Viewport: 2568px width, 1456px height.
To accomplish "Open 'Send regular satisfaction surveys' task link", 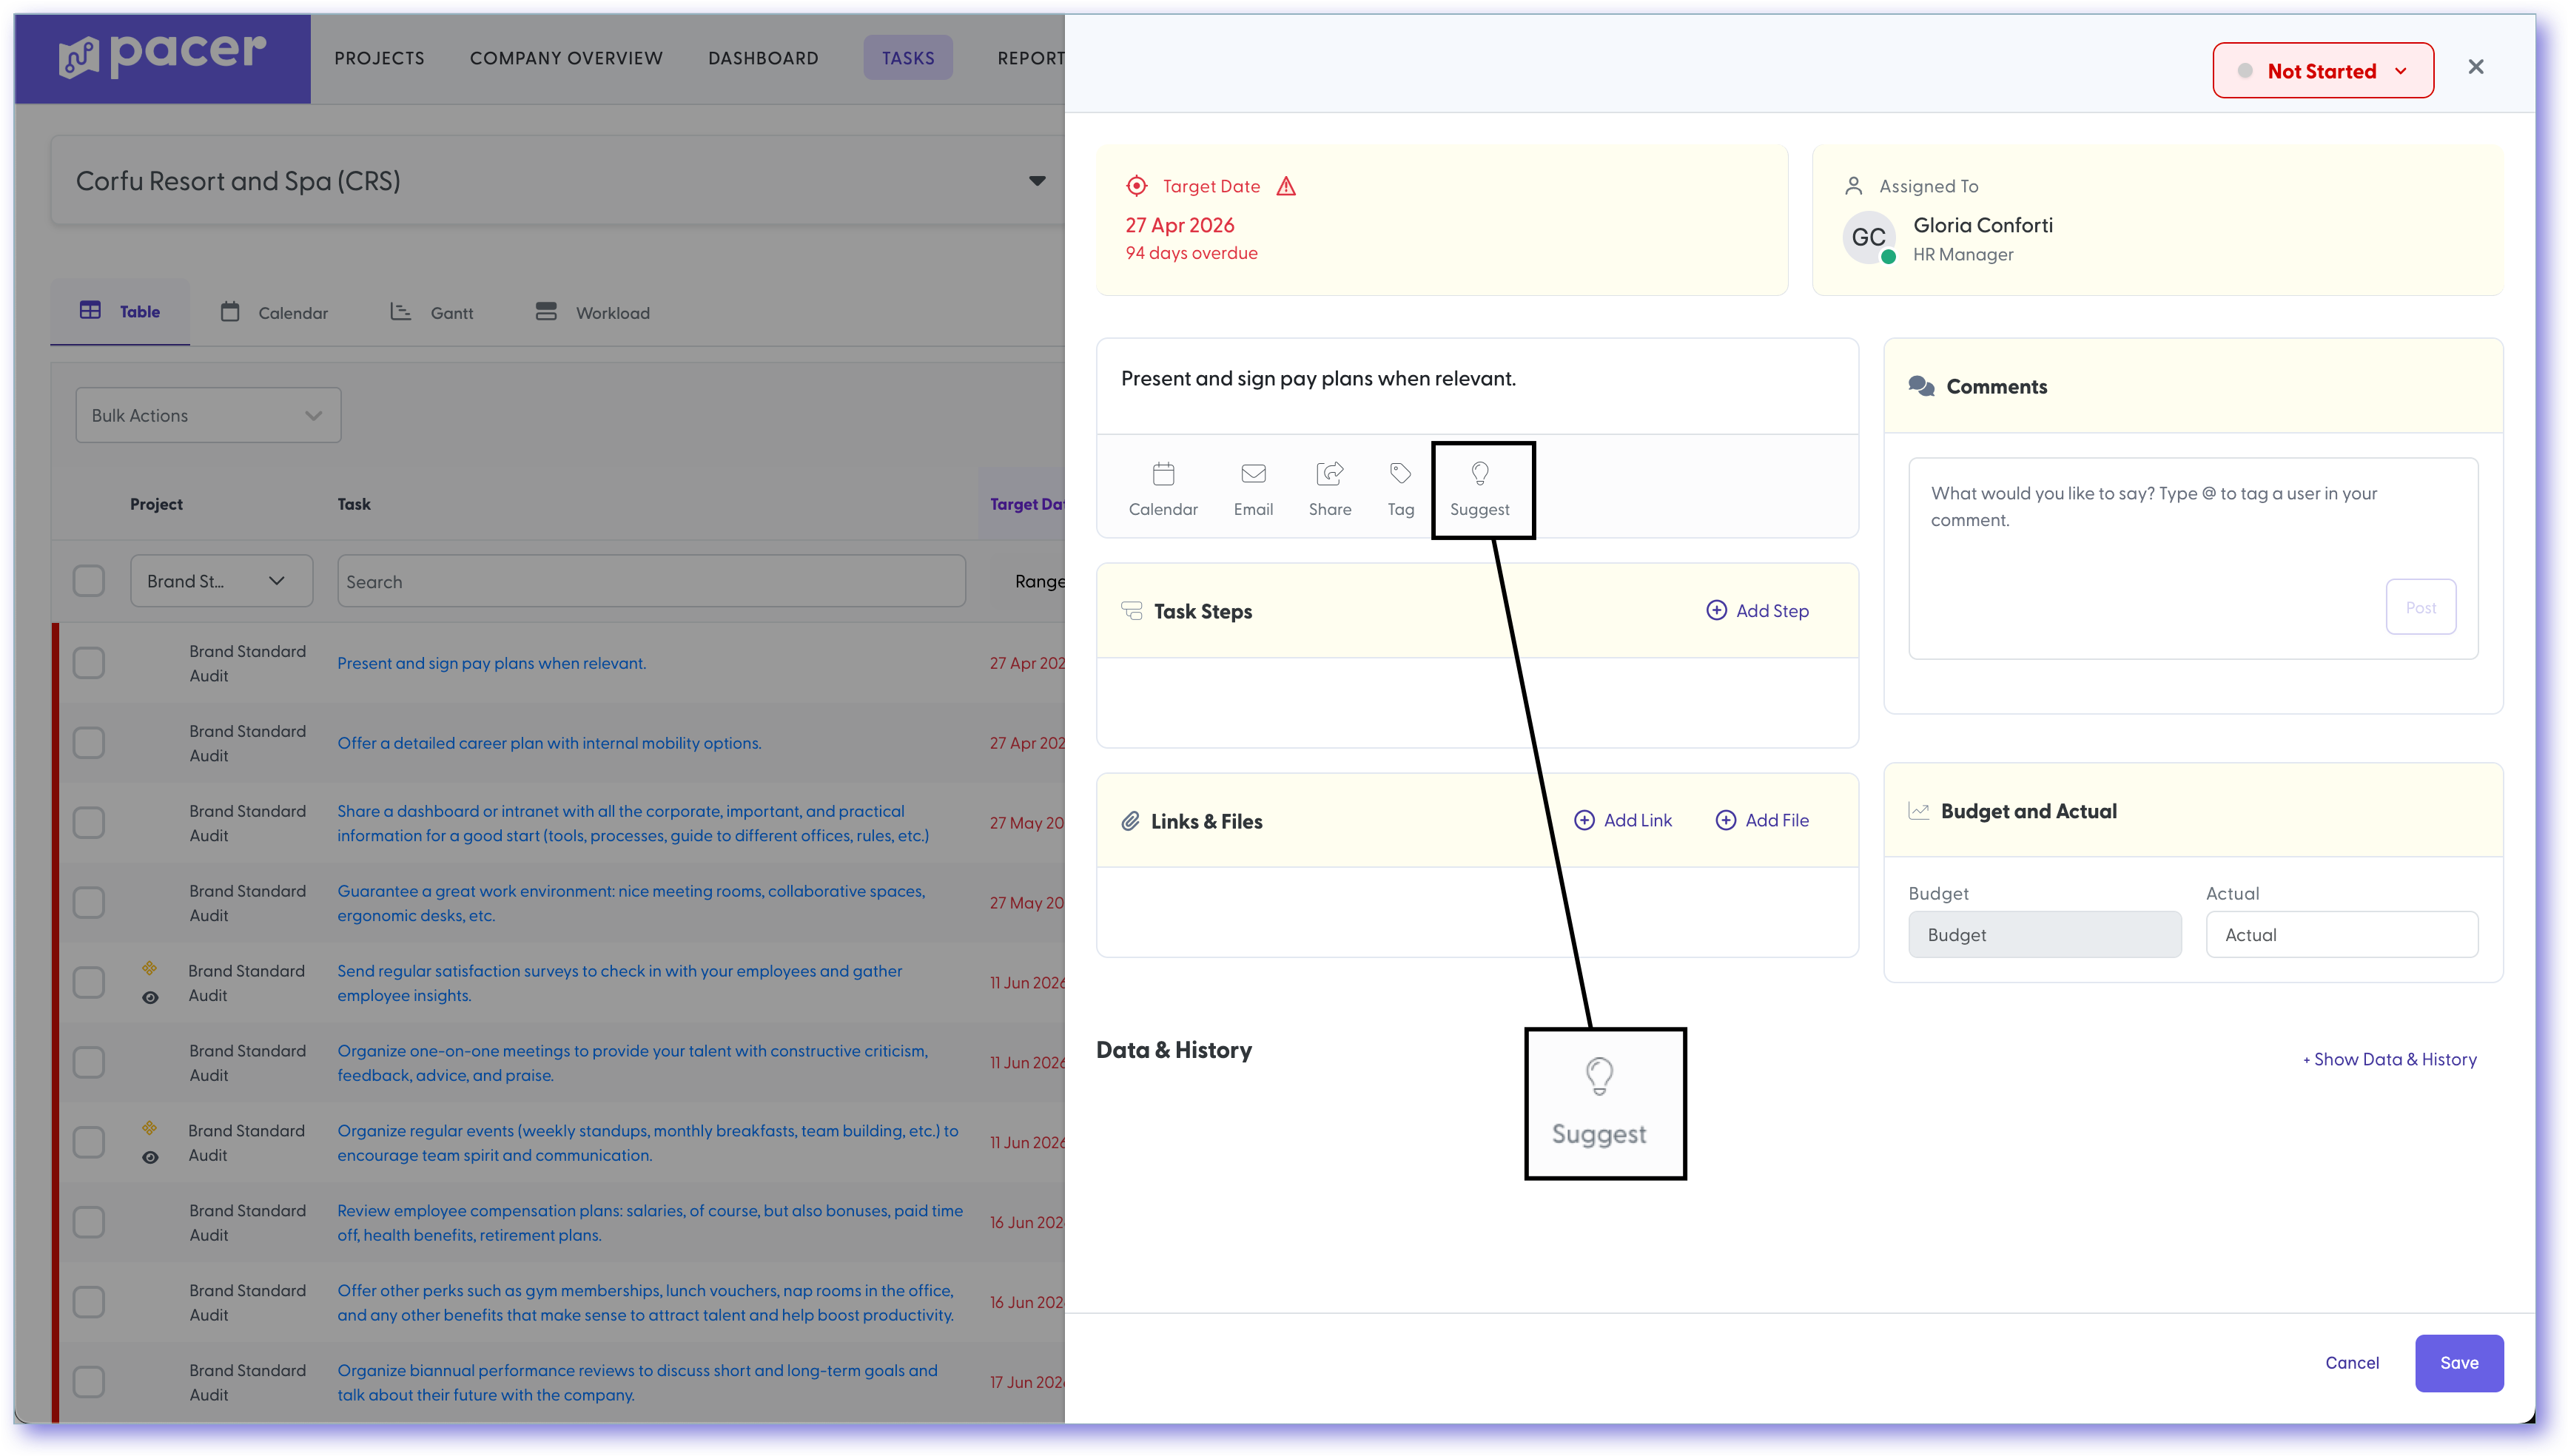I will pos(619,983).
